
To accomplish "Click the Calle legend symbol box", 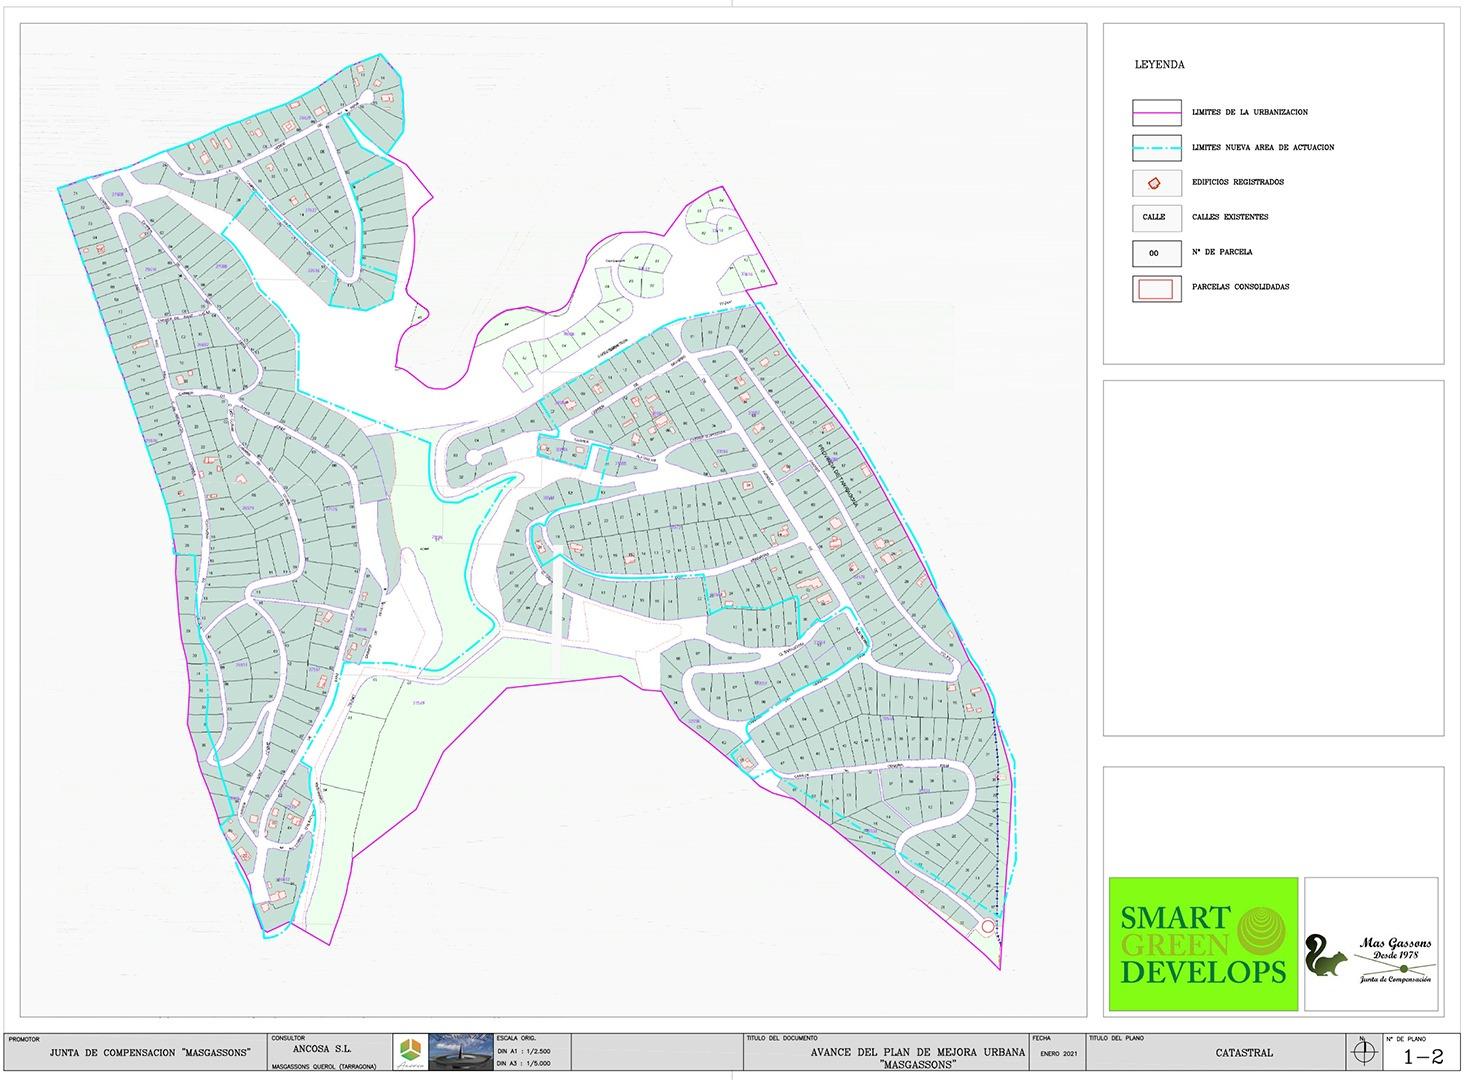I will point(1153,217).
